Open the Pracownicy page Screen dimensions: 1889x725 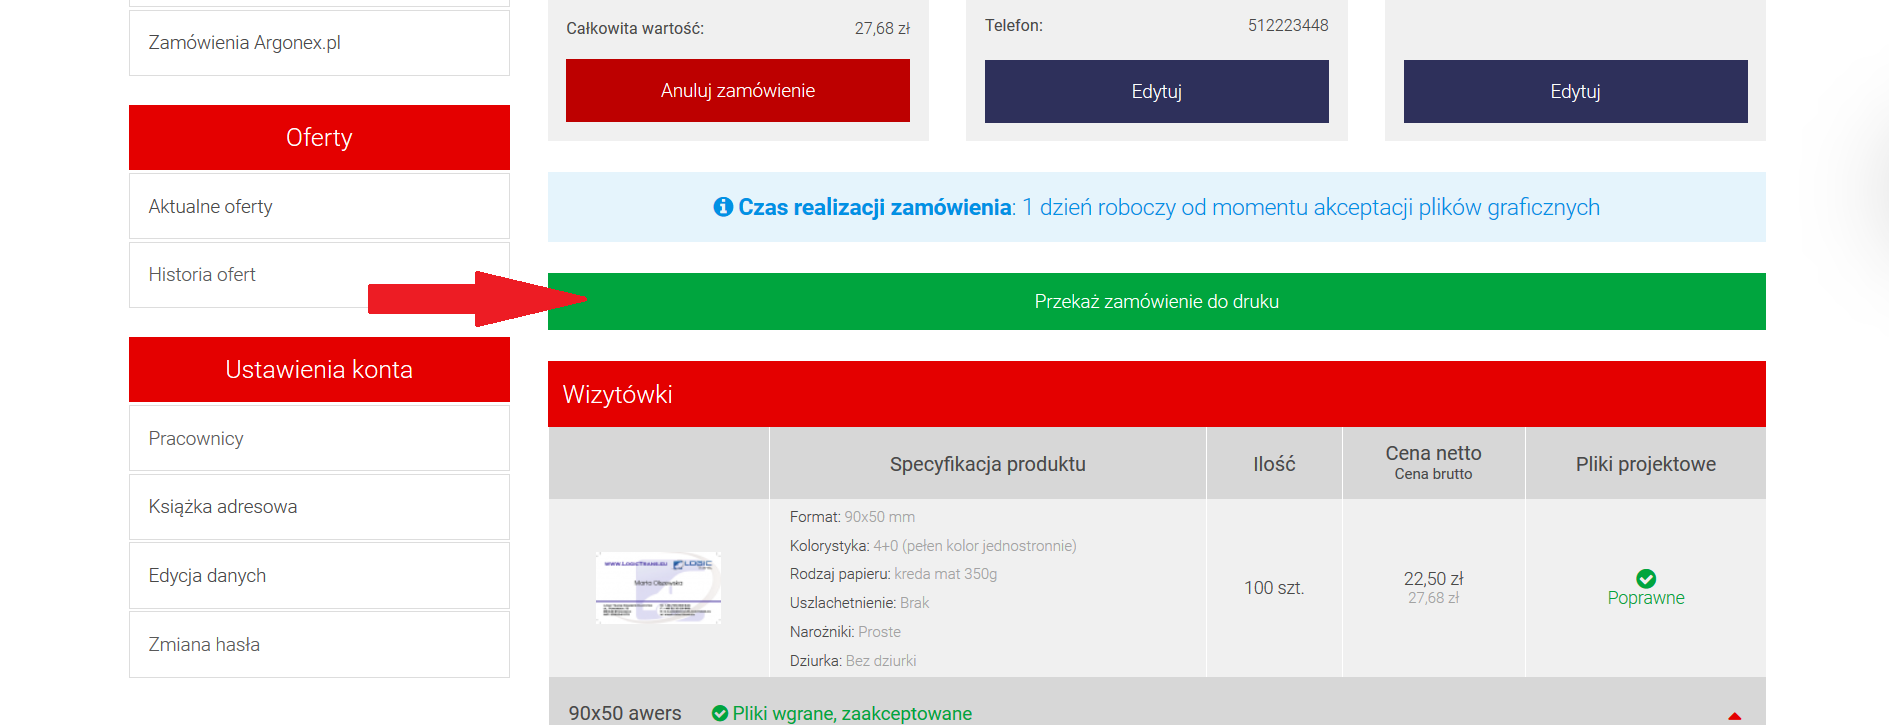click(x=319, y=438)
